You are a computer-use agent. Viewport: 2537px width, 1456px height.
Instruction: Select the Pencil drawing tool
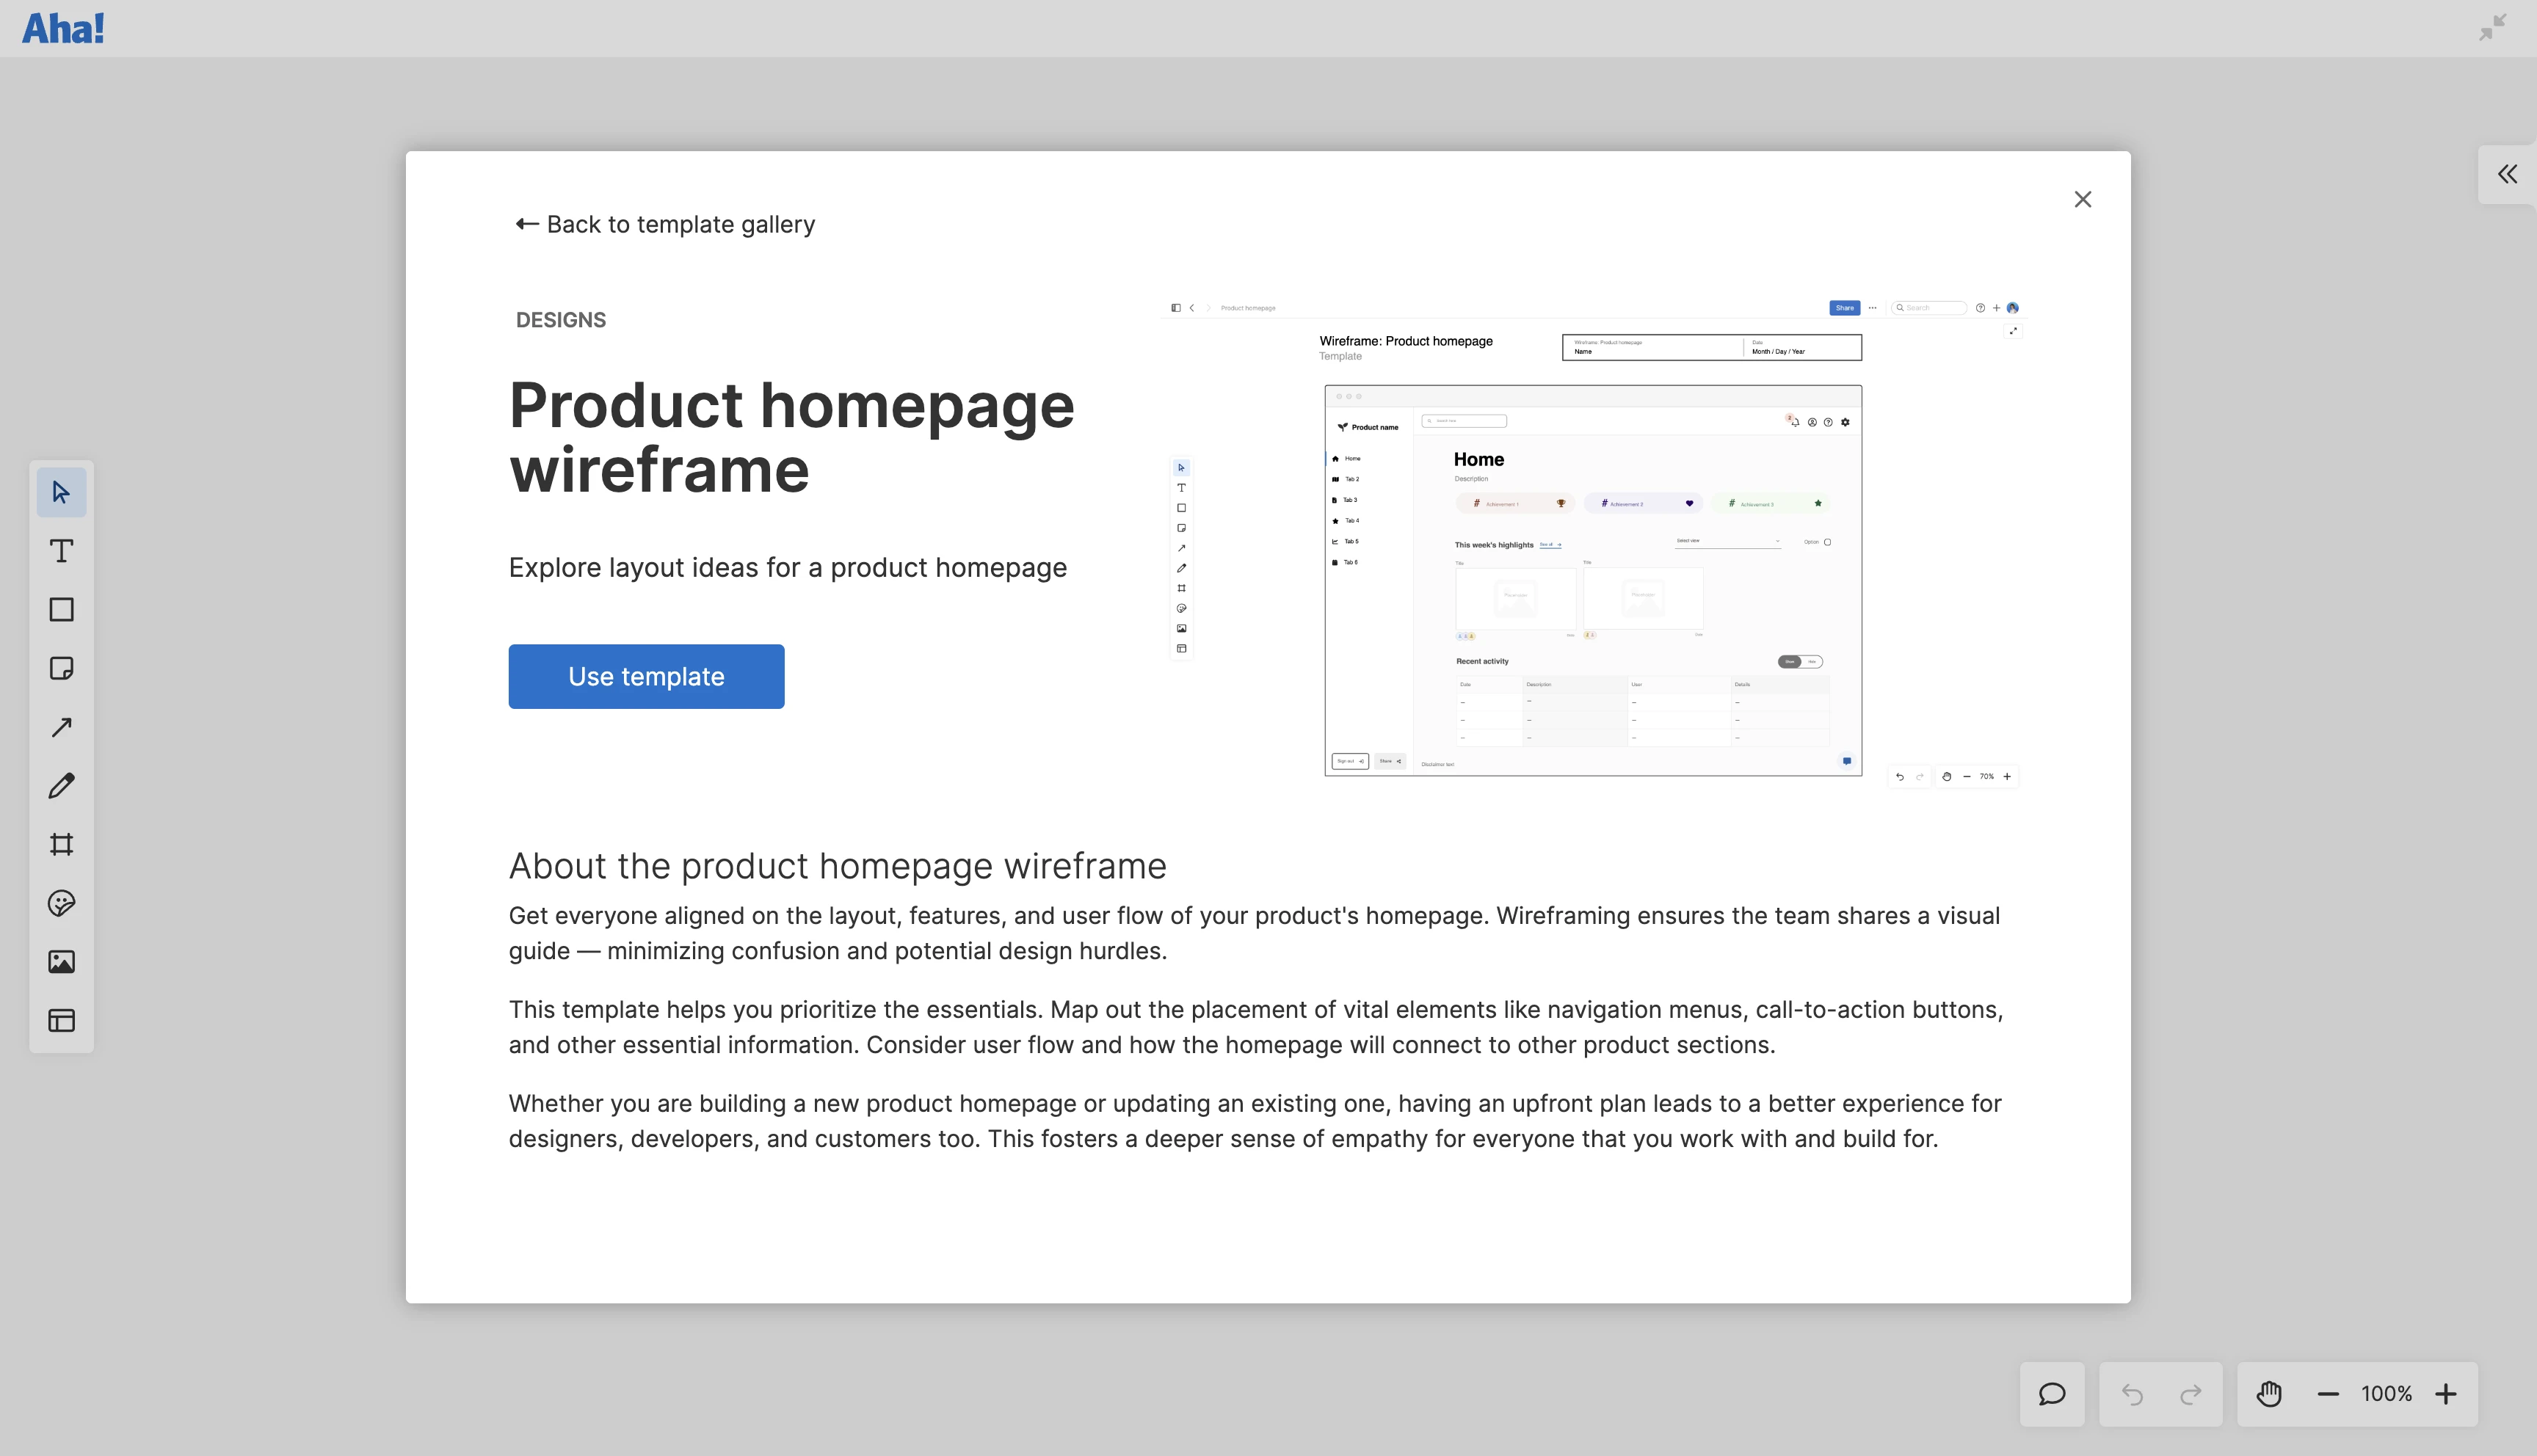tap(61, 786)
